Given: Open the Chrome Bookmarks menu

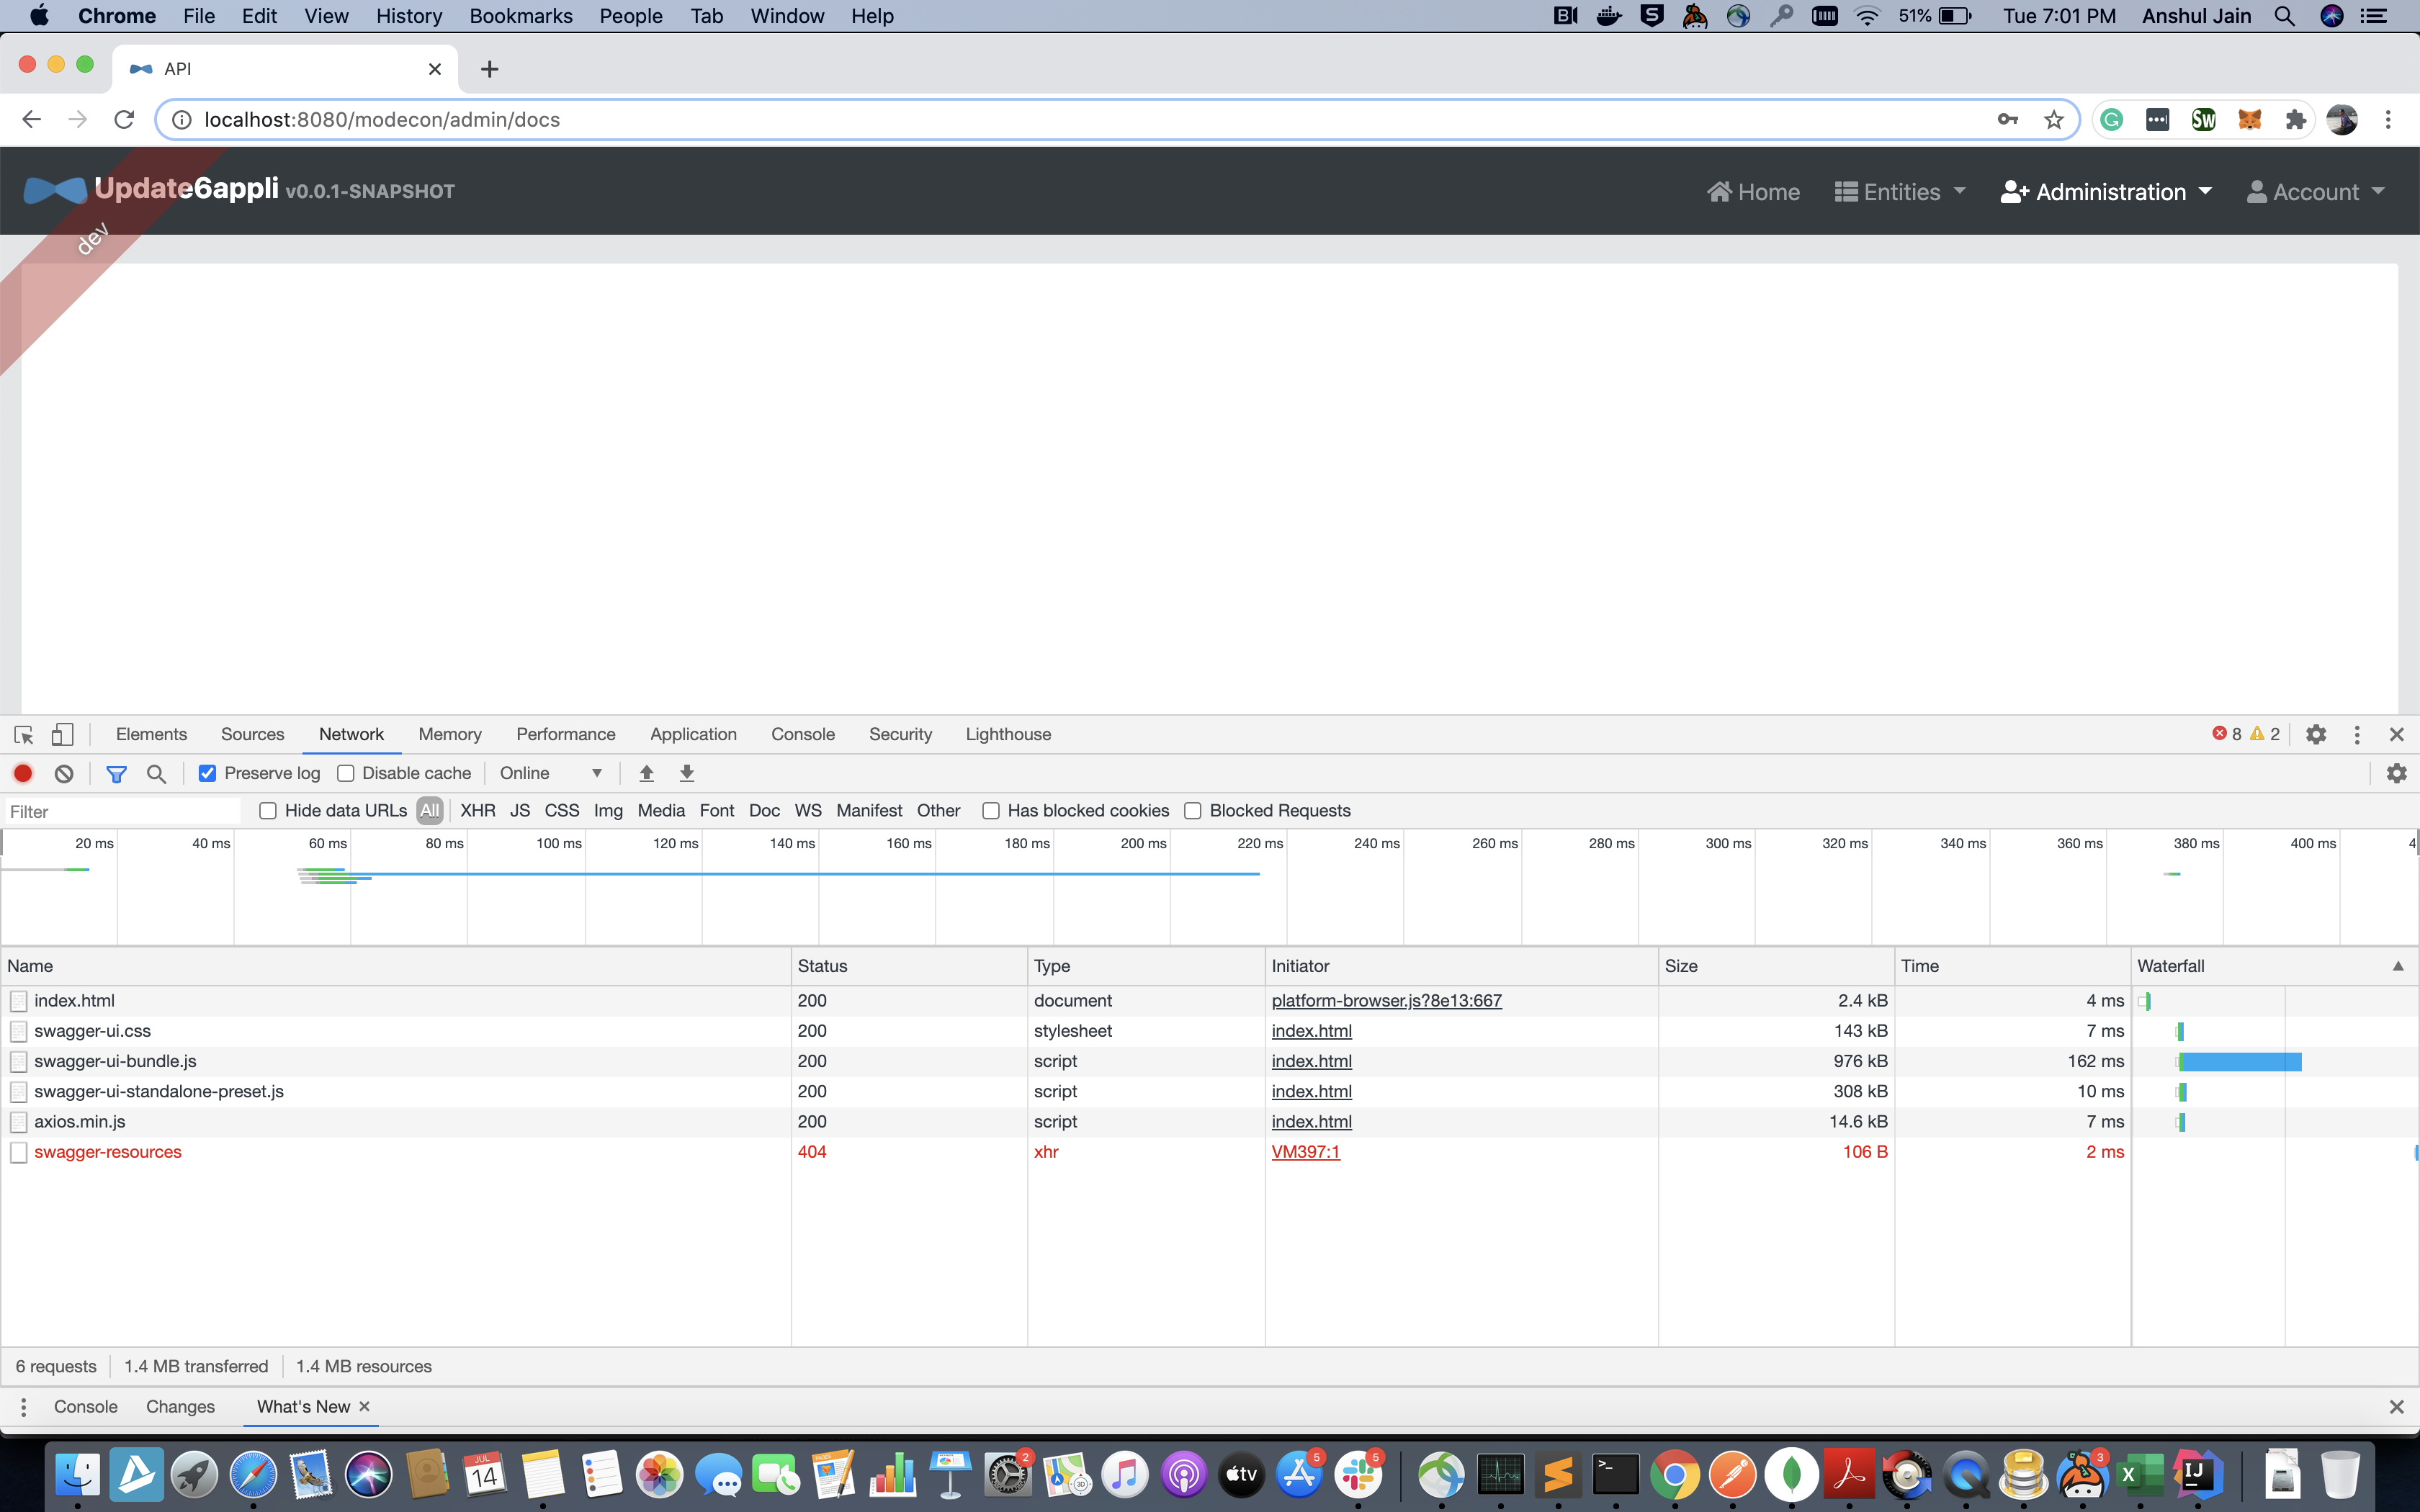Looking at the screenshot, I should [x=520, y=16].
